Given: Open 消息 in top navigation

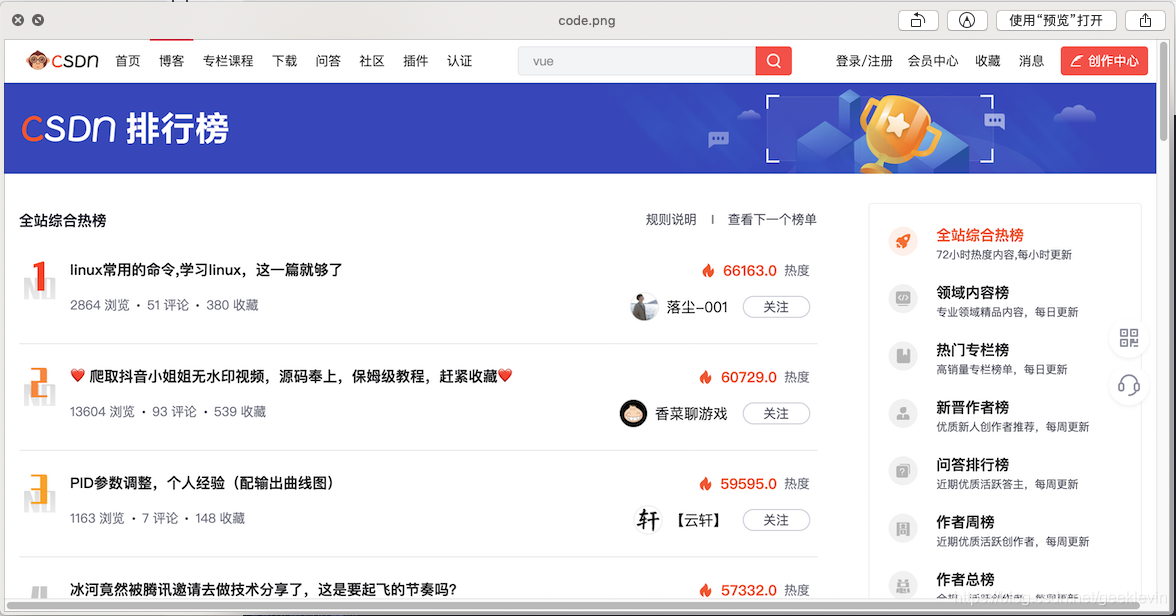Looking at the screenshot, I should (1031, 61).
